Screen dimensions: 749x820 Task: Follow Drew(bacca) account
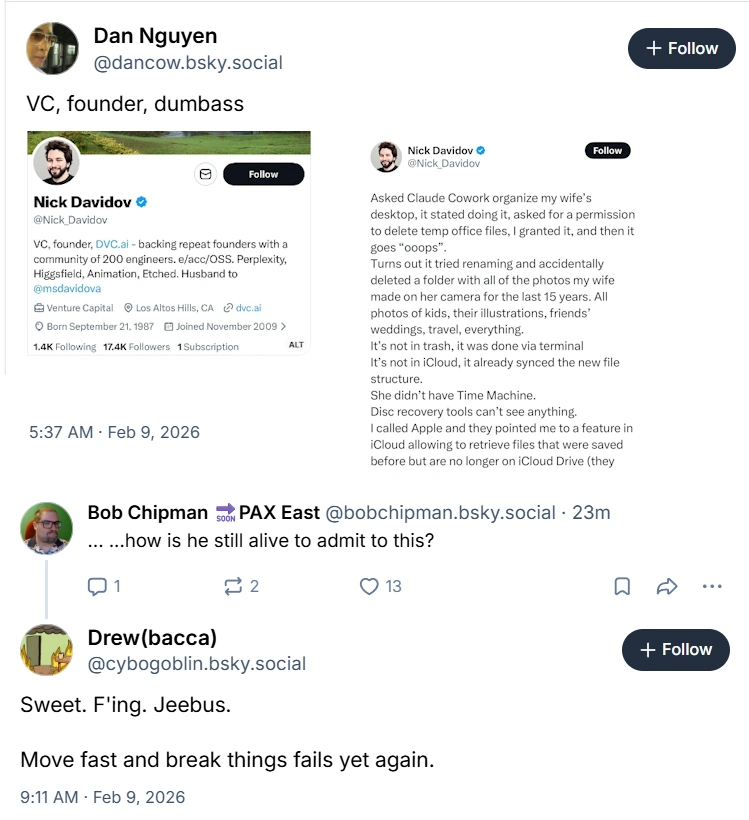[676, 650]
